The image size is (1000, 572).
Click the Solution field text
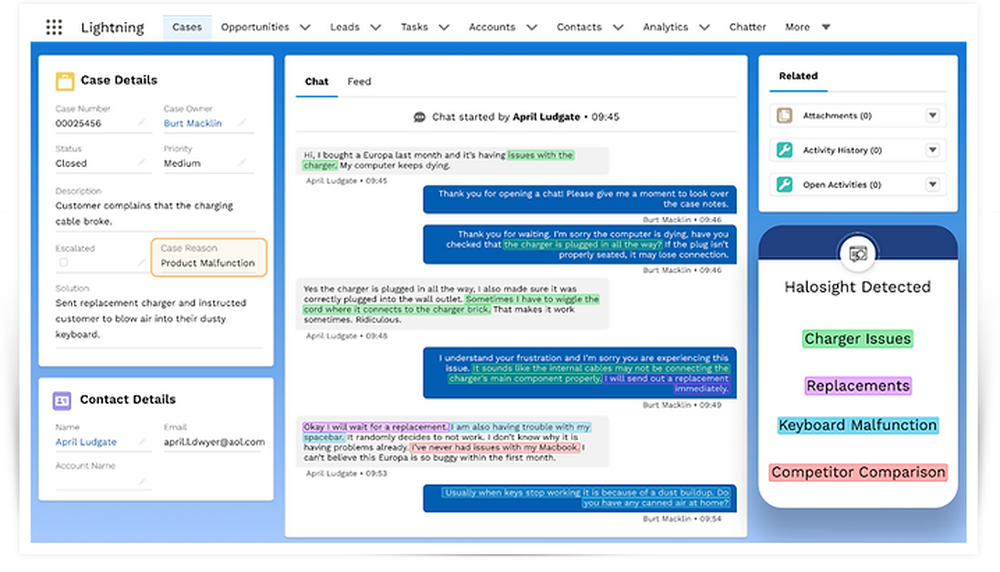pyautogui.click(x=151, y=318)
